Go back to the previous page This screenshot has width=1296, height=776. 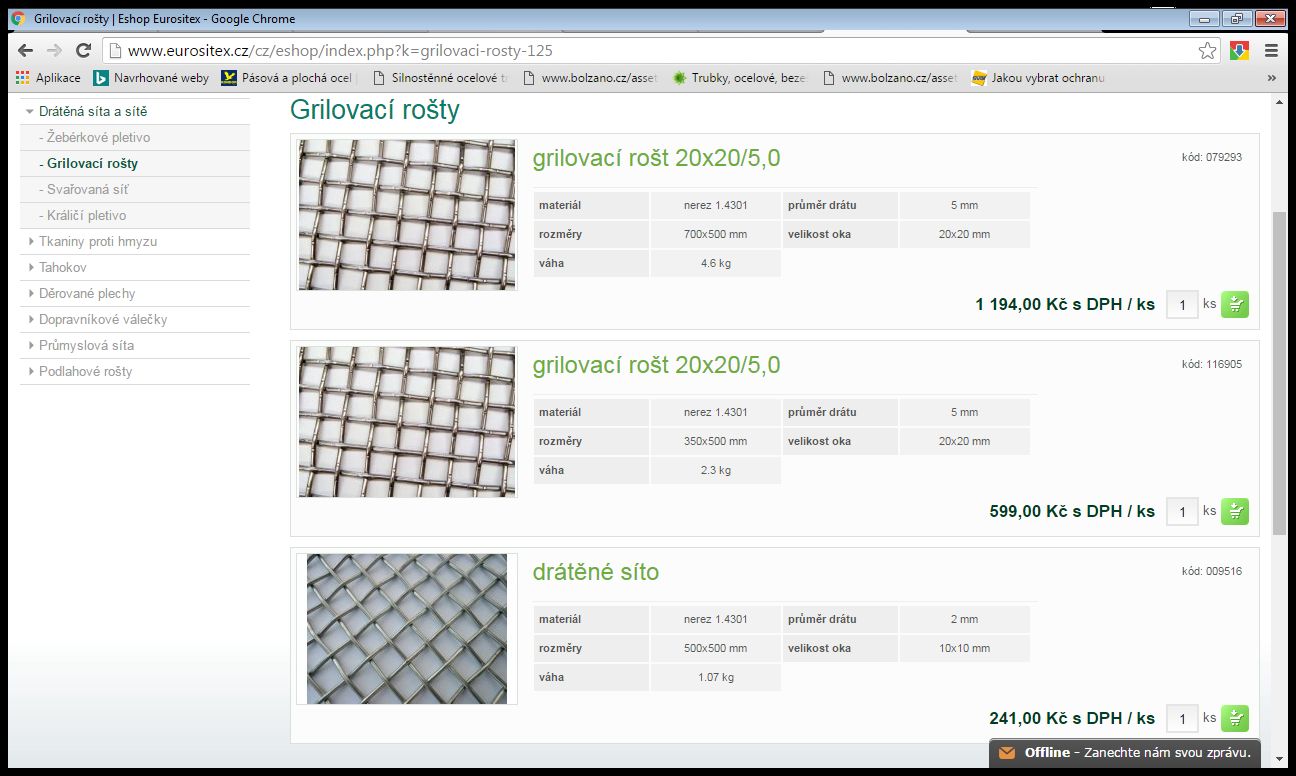26,50
